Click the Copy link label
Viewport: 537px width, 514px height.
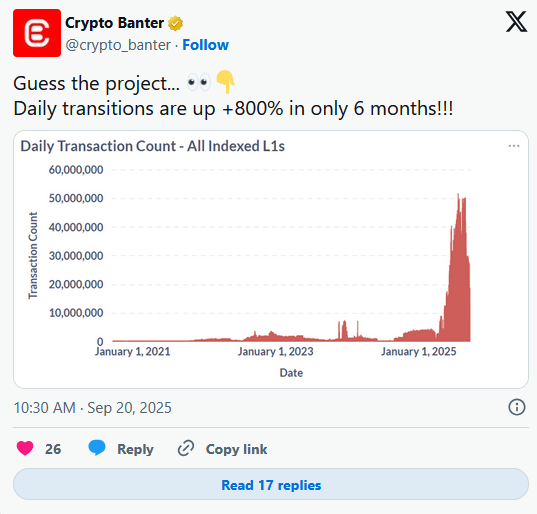tap(236, 449)
